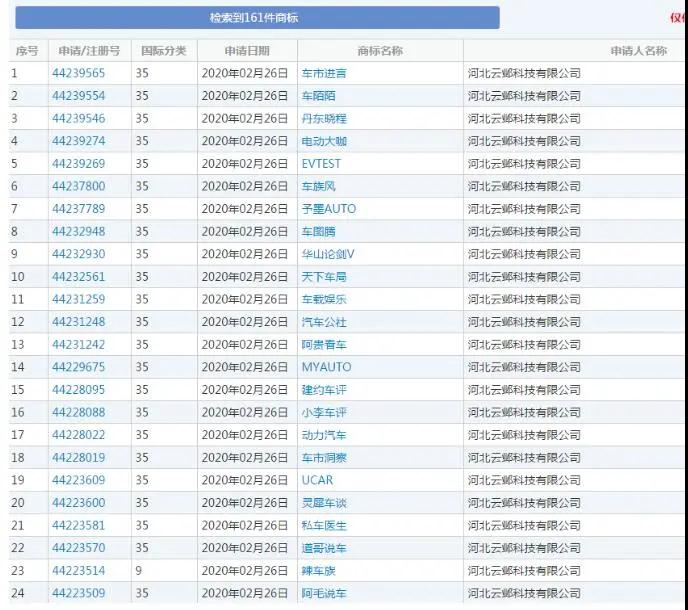
Task: Open application number 44239274
Action: pyautogui.click(x=79, y=141)
